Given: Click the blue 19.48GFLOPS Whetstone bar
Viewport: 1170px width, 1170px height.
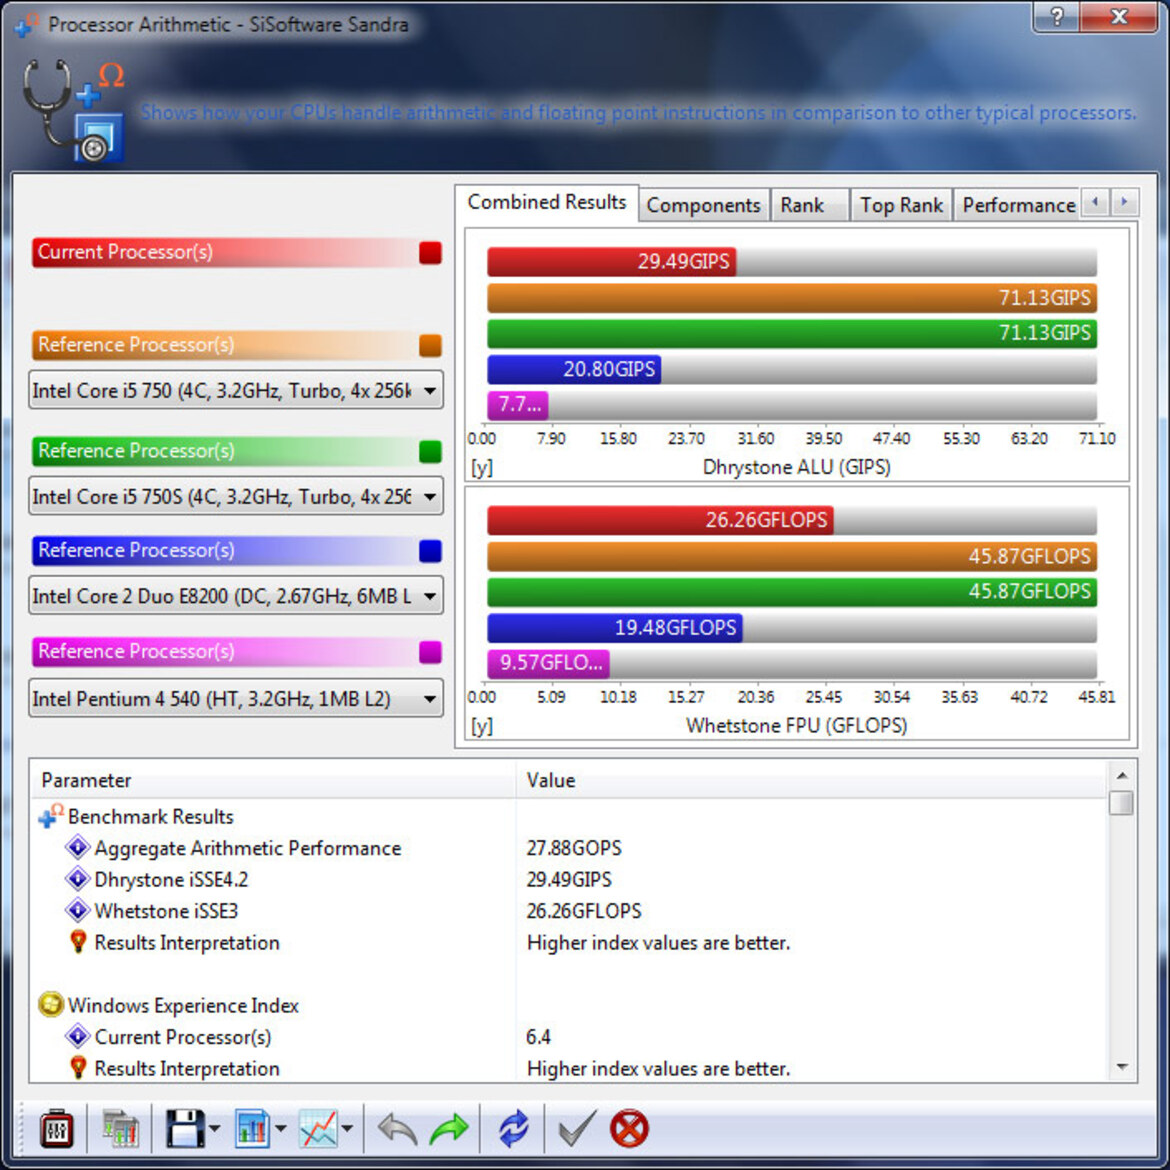Looking at the screenshot, I should (x=614, y=628).
